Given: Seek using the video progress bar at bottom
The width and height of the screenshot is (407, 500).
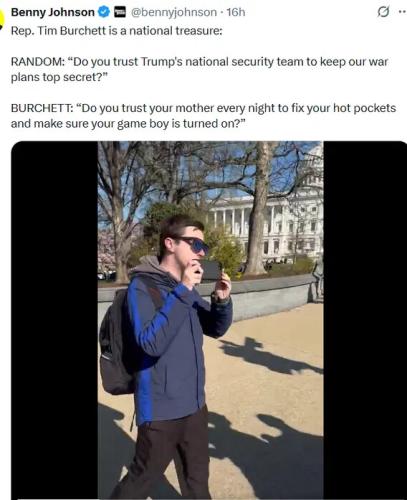Looking at the screenshot, I should [x=210, y=499].
